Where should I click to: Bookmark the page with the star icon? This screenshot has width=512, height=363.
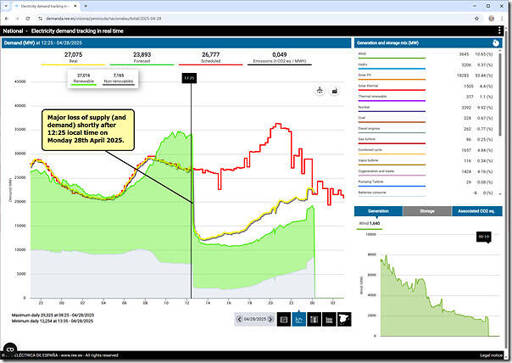[x=477, y=19]
